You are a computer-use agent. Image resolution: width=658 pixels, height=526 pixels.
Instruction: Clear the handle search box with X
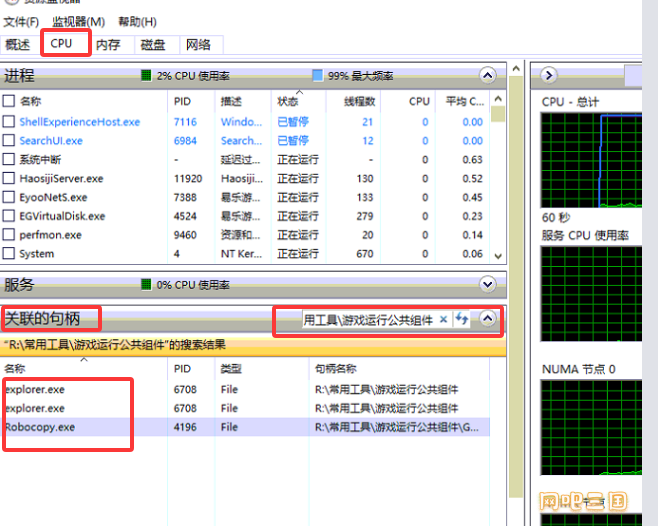(443, 319)
